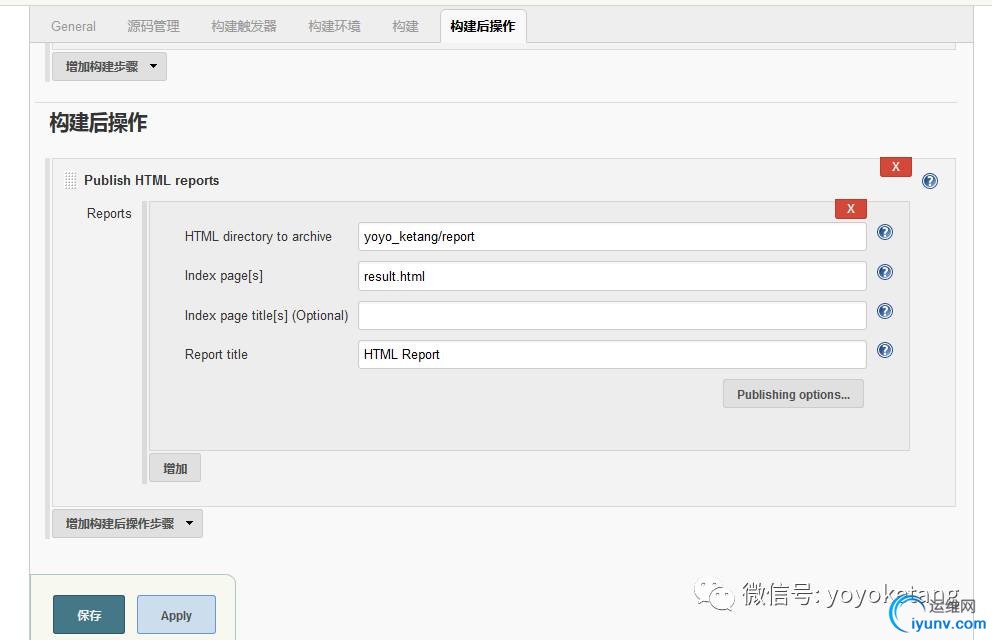Focus the empty Index page title[s] field

[612, 315]
